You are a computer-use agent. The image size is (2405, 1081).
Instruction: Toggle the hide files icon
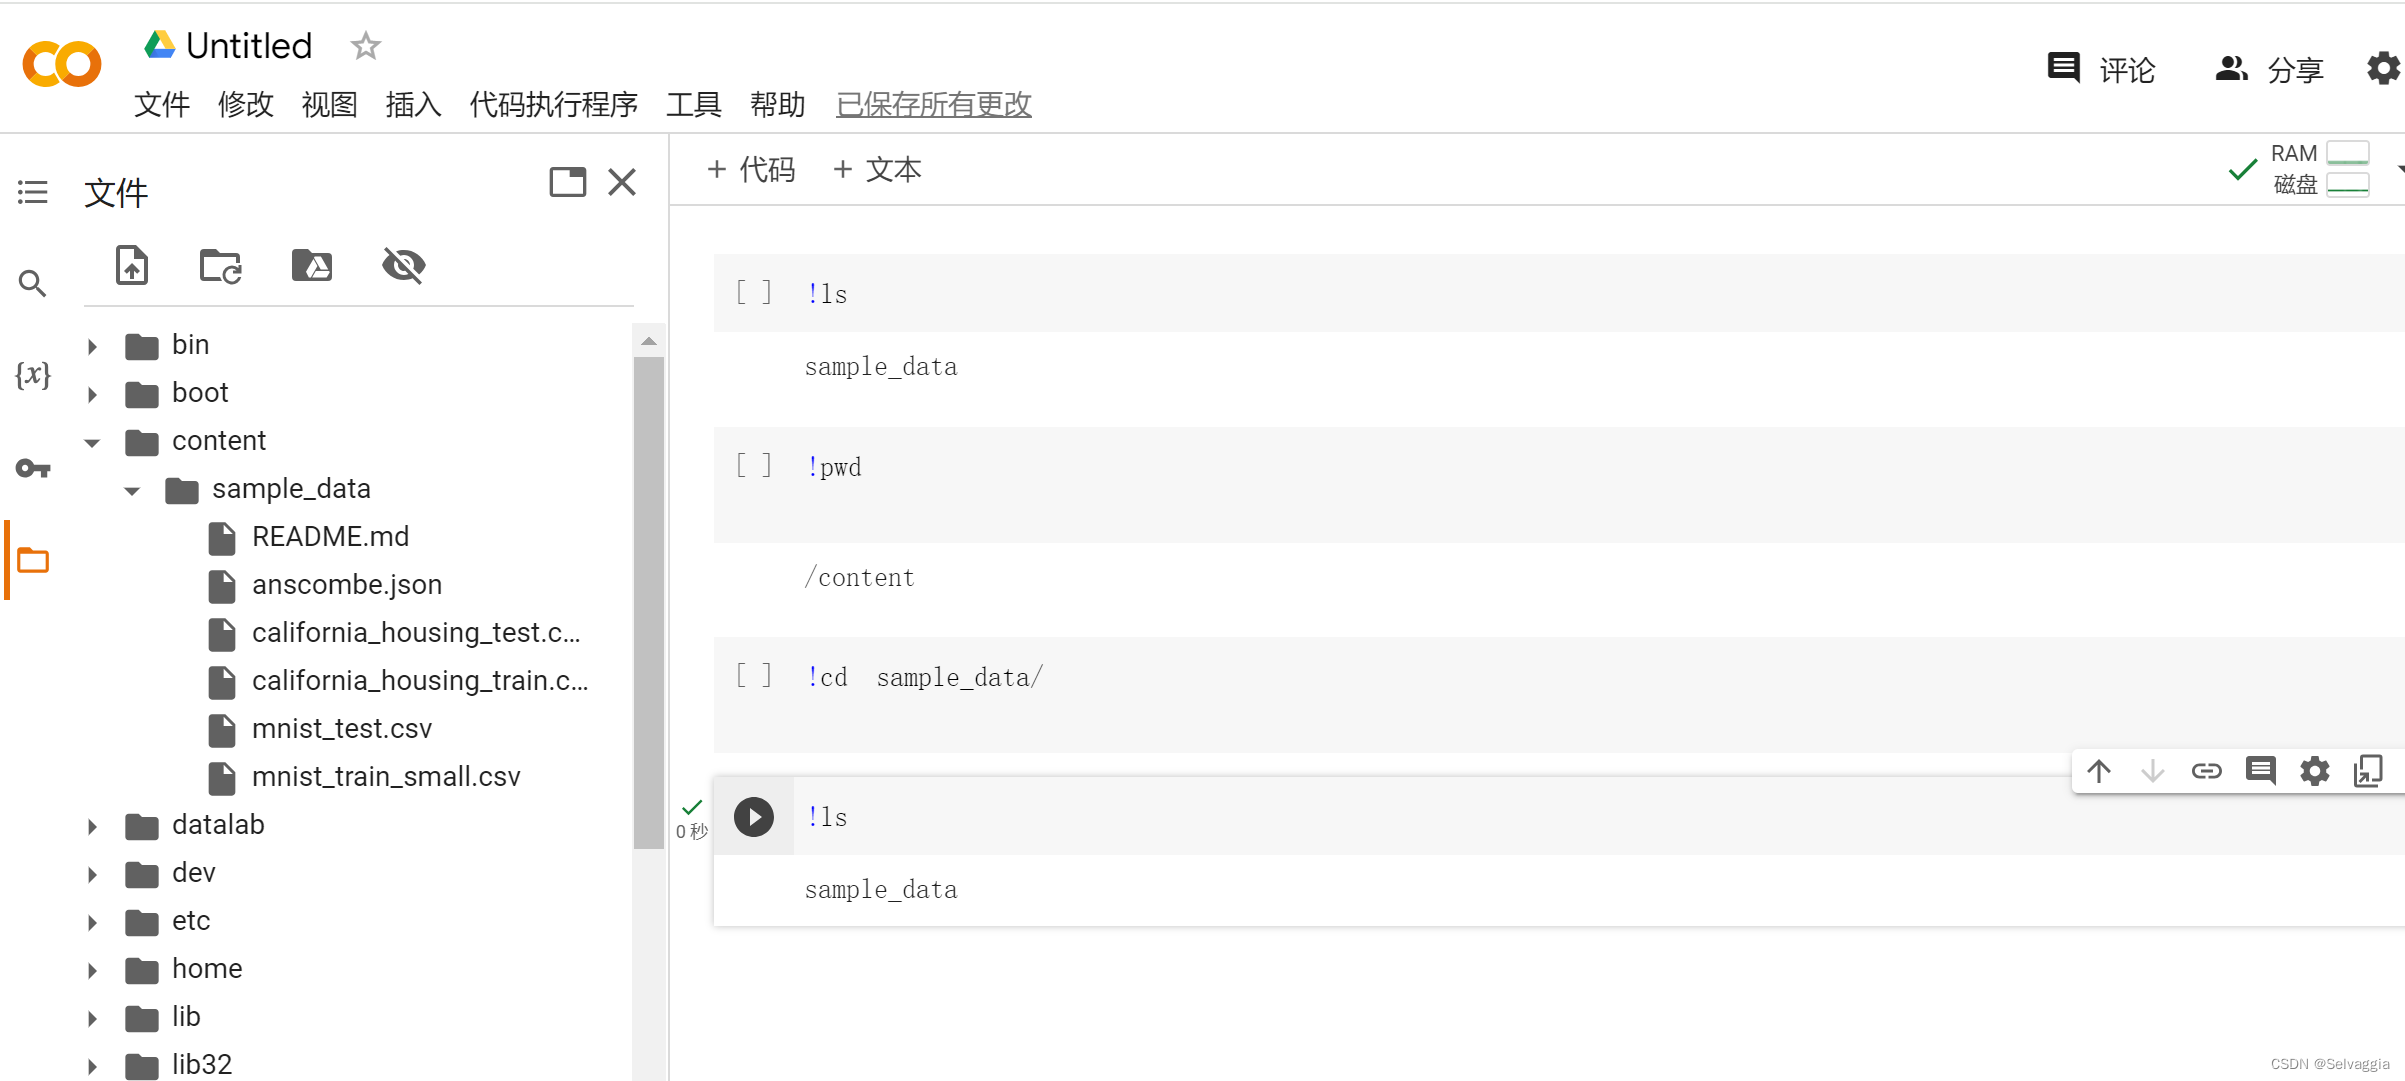click(402, 264)
